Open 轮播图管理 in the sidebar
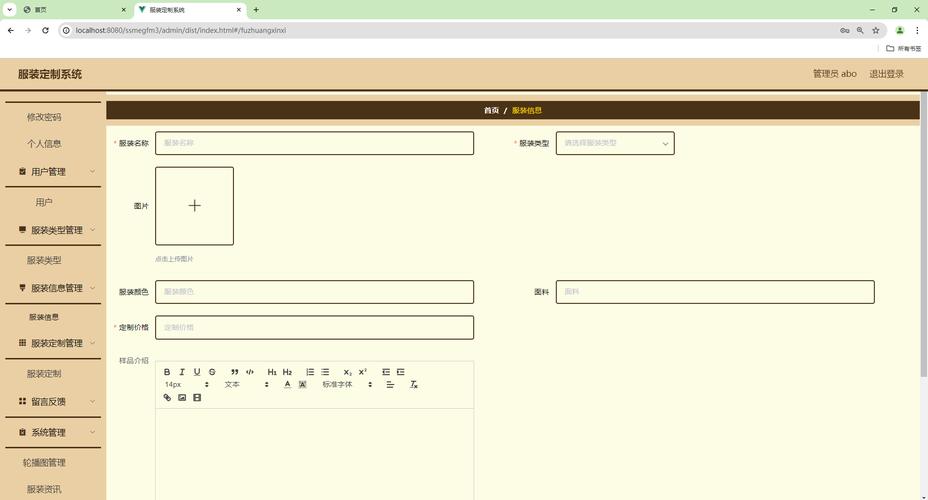This screenshot has width=928, height=500. coord(44,463)
